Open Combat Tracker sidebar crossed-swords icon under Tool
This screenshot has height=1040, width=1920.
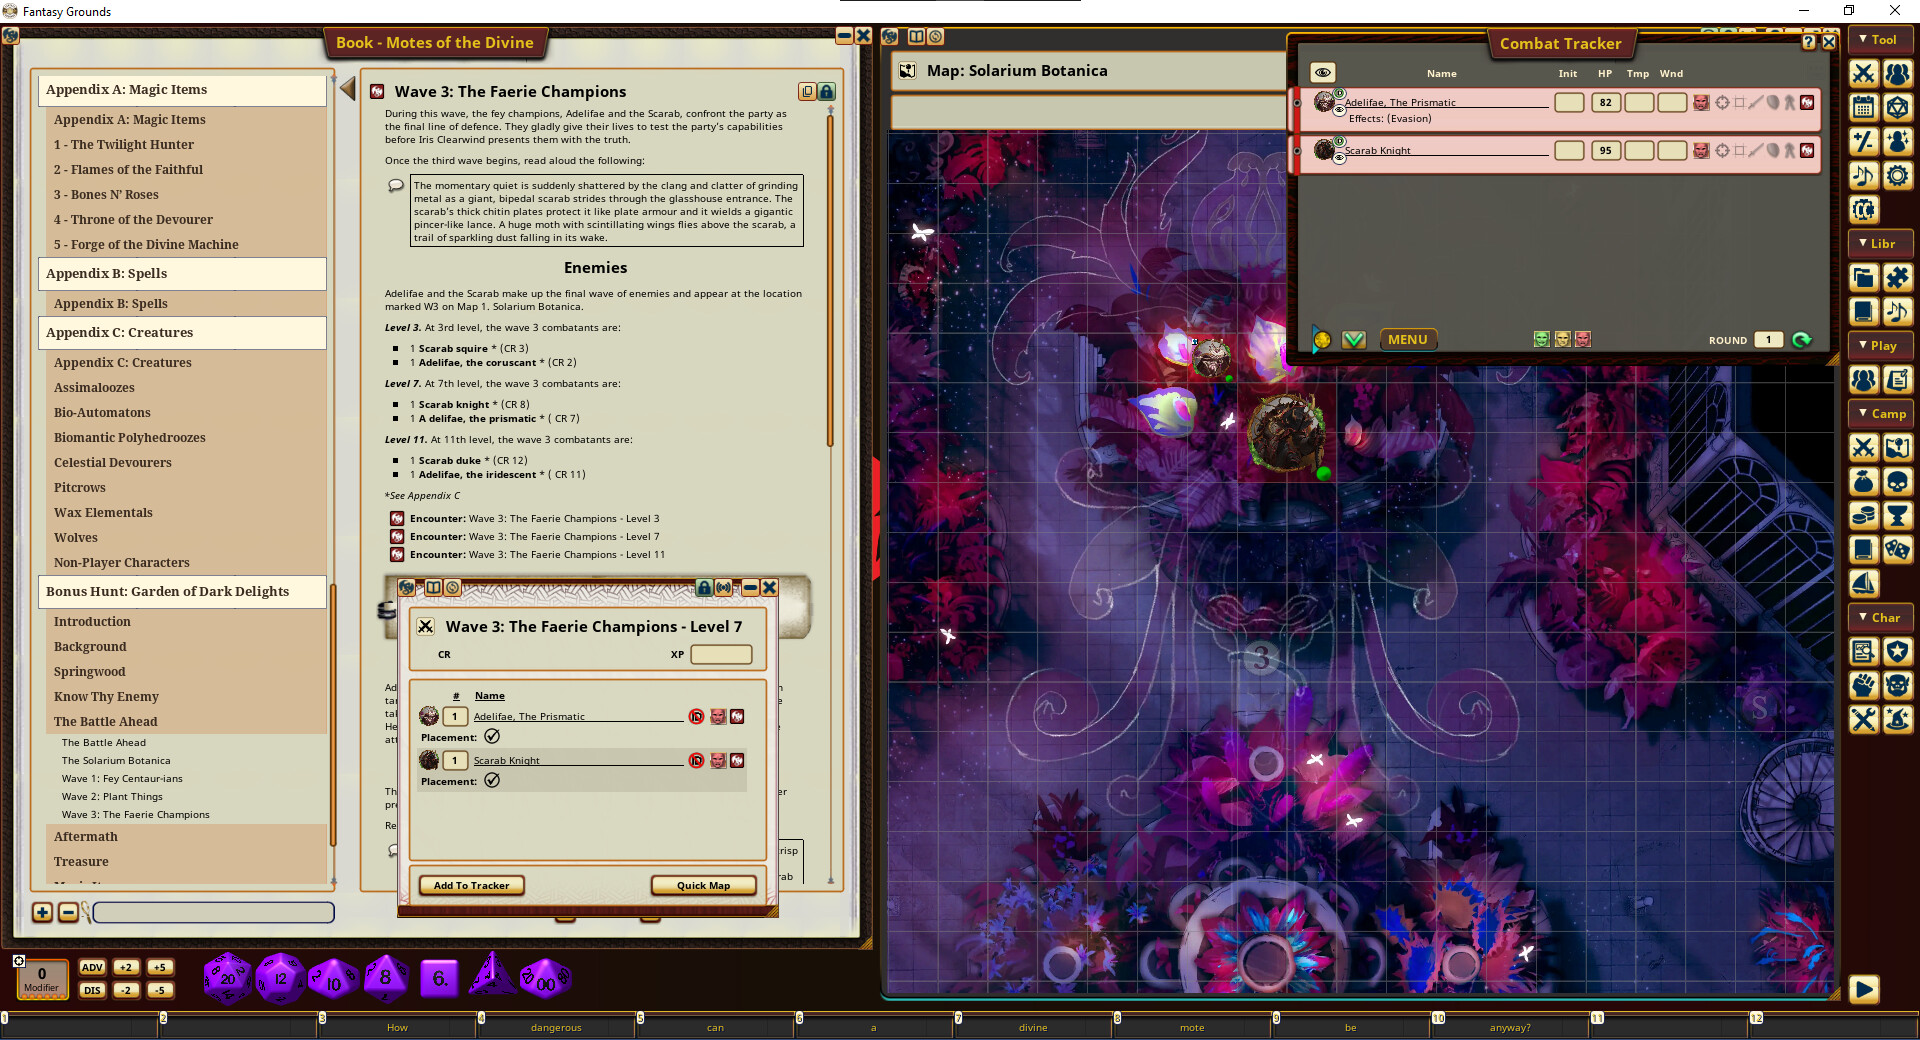tap(1863, 74)
